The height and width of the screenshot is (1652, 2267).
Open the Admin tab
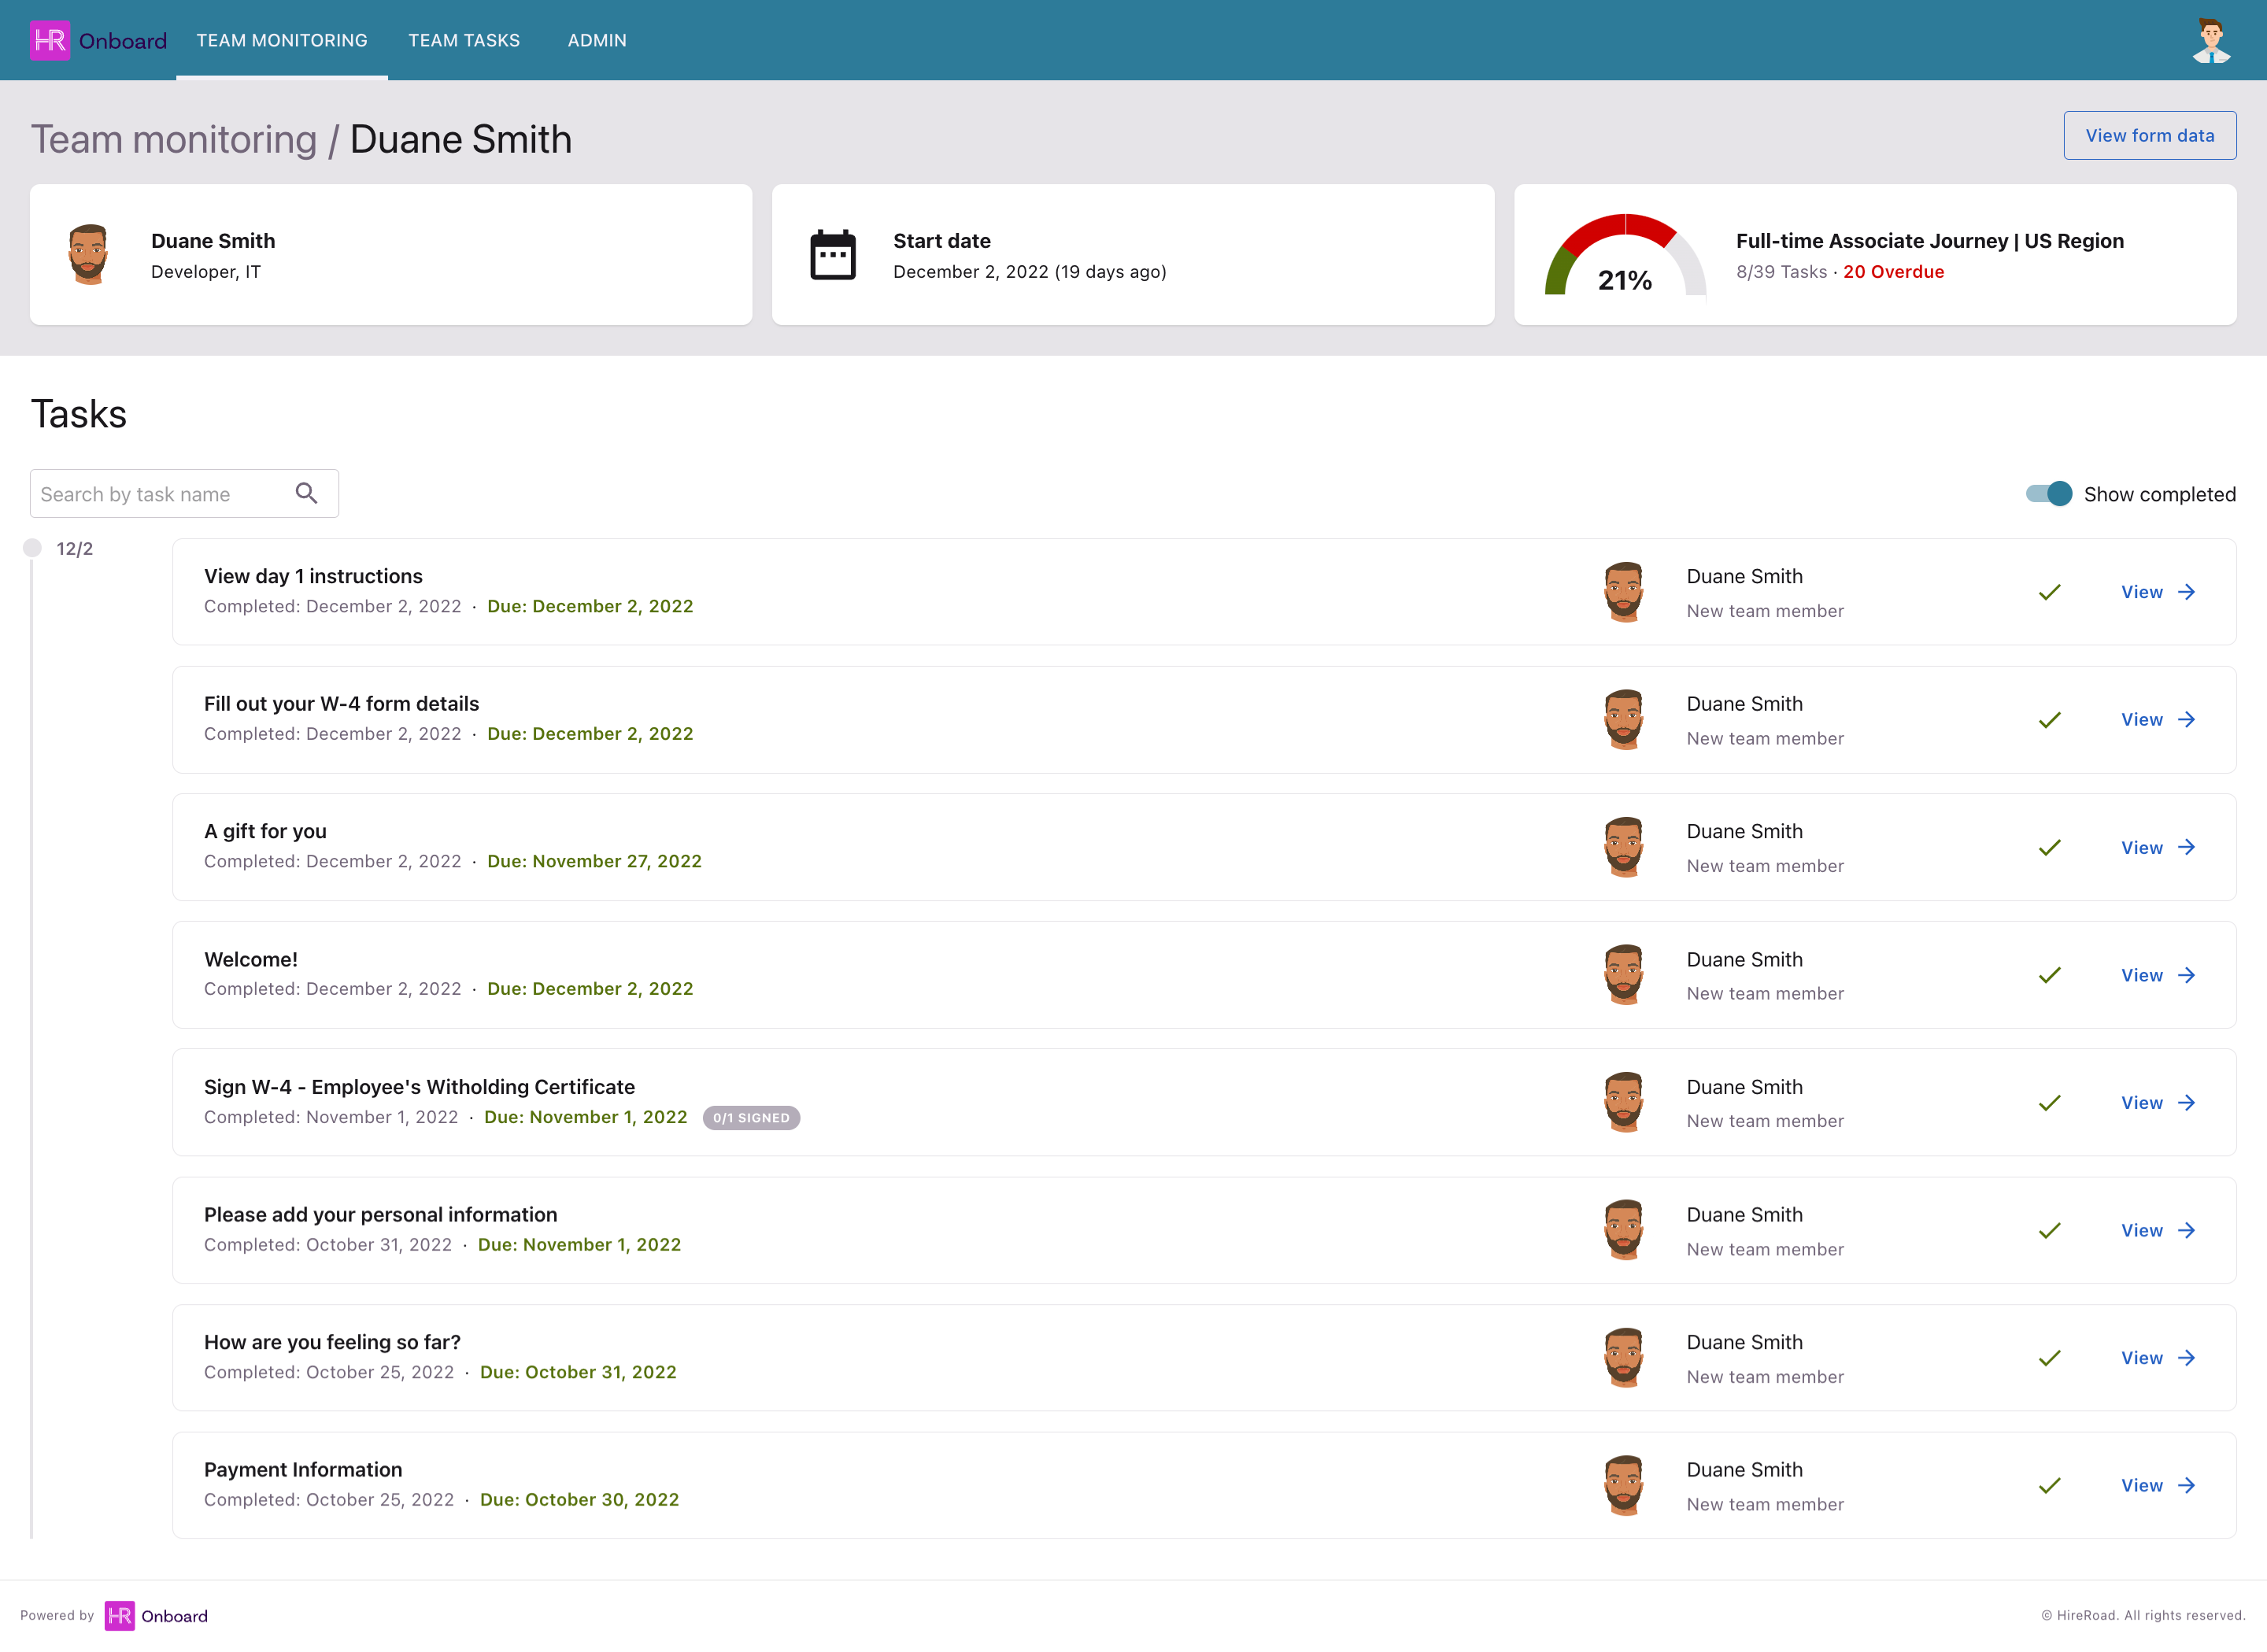click(597, 40)
